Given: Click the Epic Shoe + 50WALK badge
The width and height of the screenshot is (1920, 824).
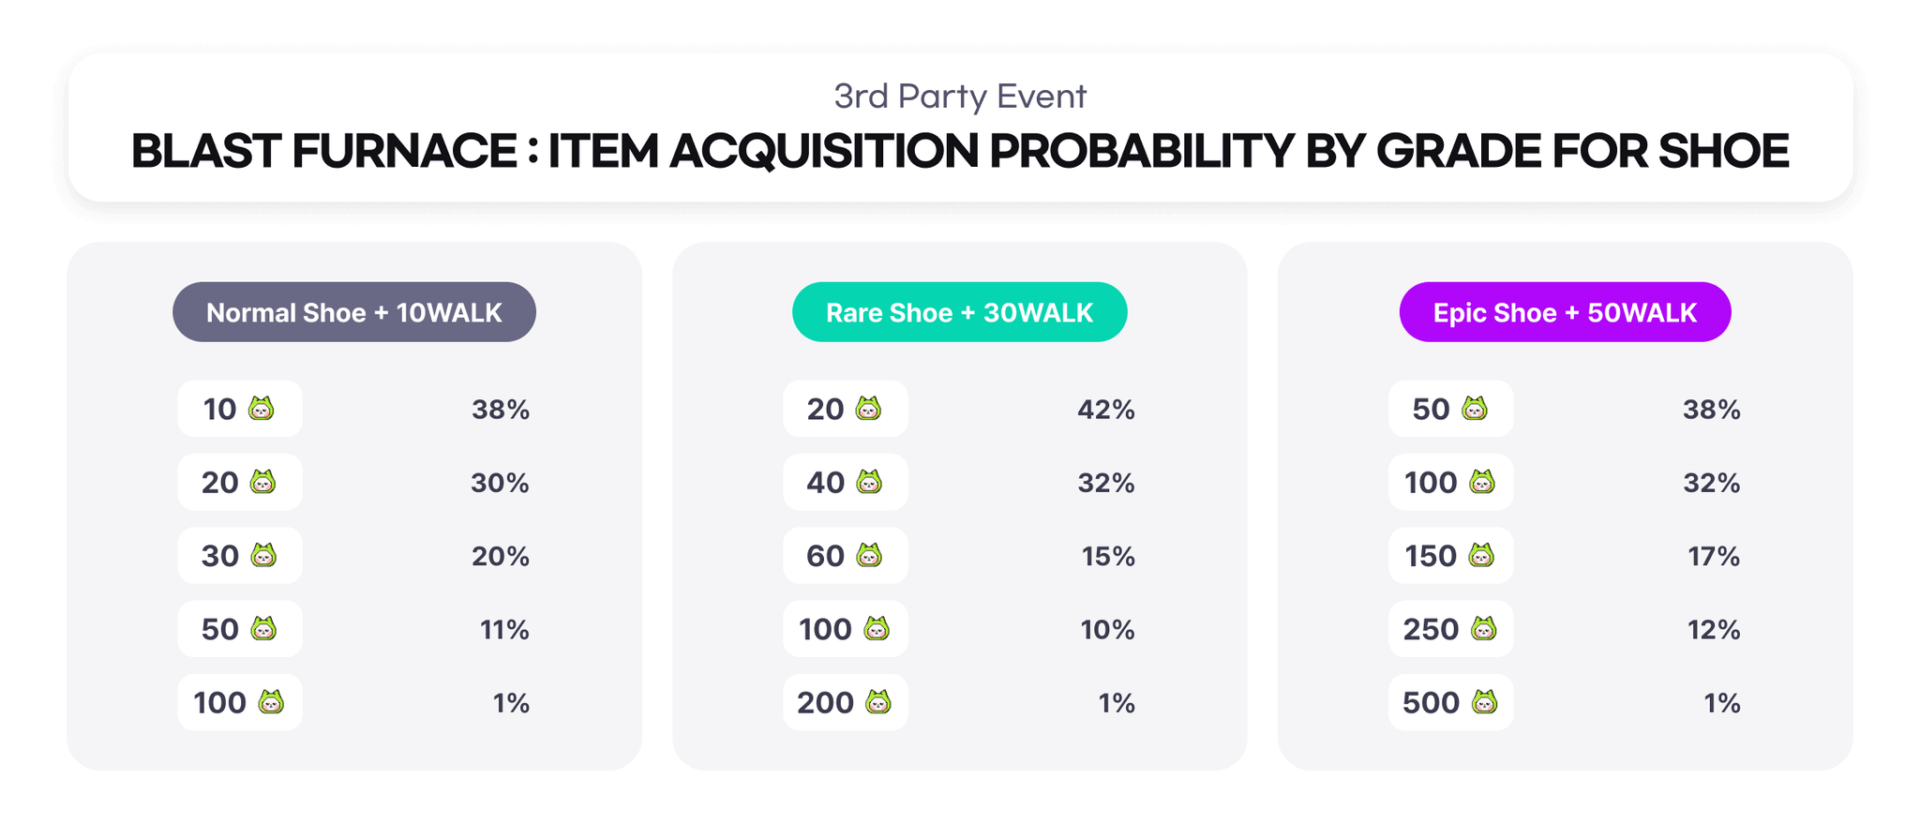Looking at the screenshot, I should click(1565, 312).
